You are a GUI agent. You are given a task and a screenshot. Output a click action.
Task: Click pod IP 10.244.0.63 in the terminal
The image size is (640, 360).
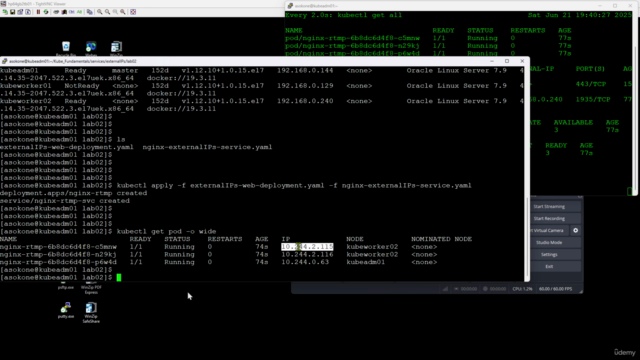click(305, 262)
